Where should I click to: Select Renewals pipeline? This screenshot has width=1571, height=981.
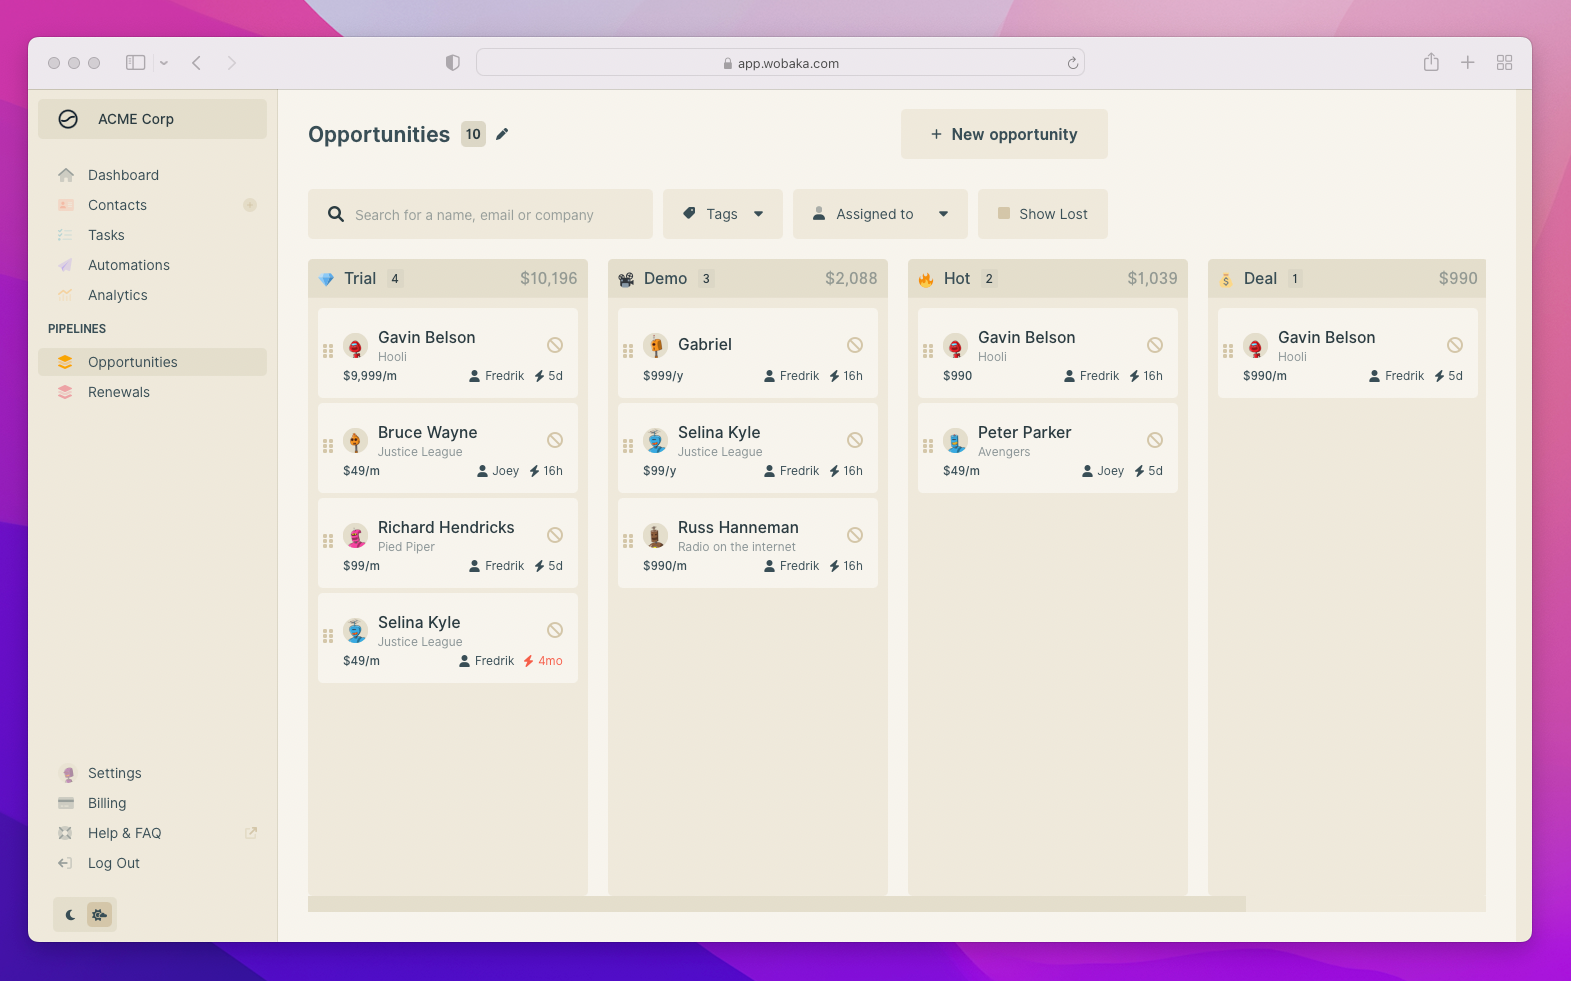[152, 392]
